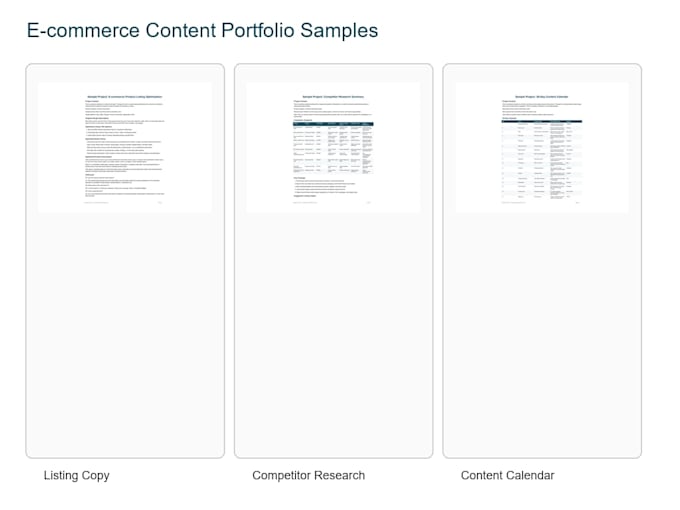
Task: Click the Content Calendar caption
Action: 507,475
